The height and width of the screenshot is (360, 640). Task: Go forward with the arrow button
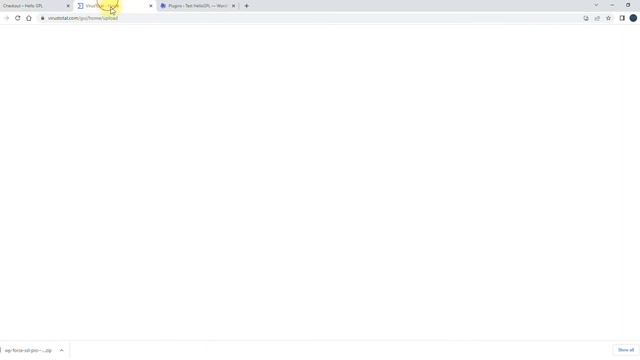[x=7, y=18]
